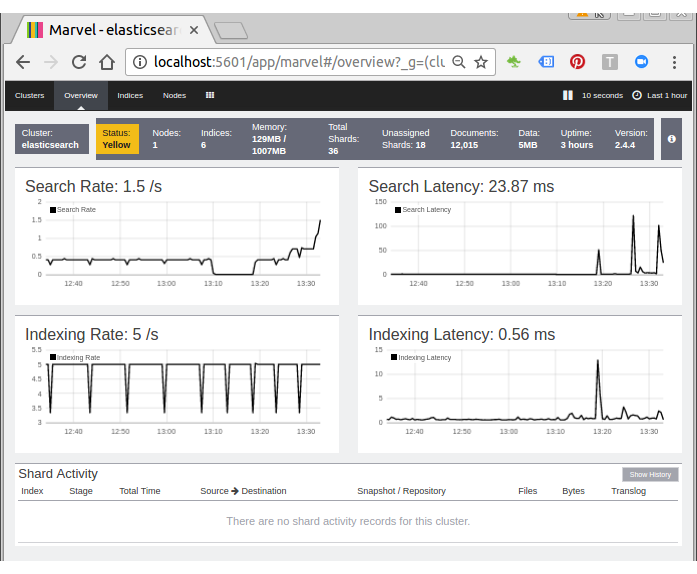The image size is (697, 574).
Task: Click the Data: 5MB stat
Action: pyautogui.click(x=529, y=139)
